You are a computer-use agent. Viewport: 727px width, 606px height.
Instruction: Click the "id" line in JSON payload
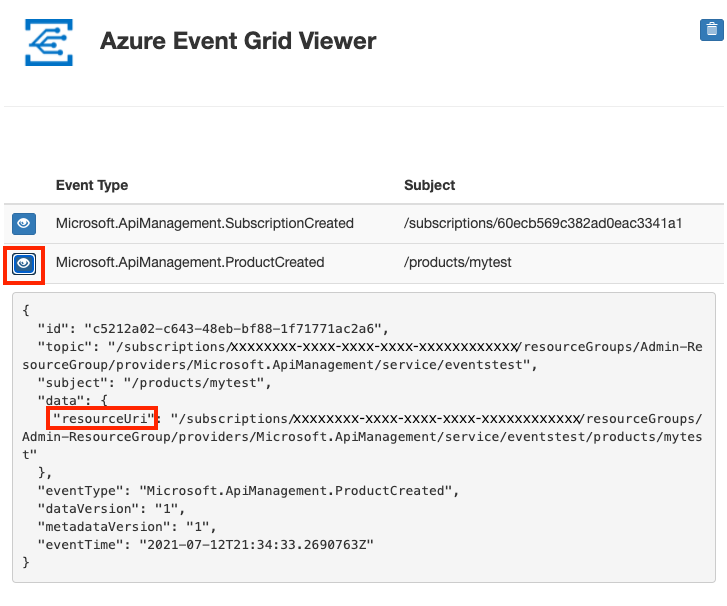(213, 329)
